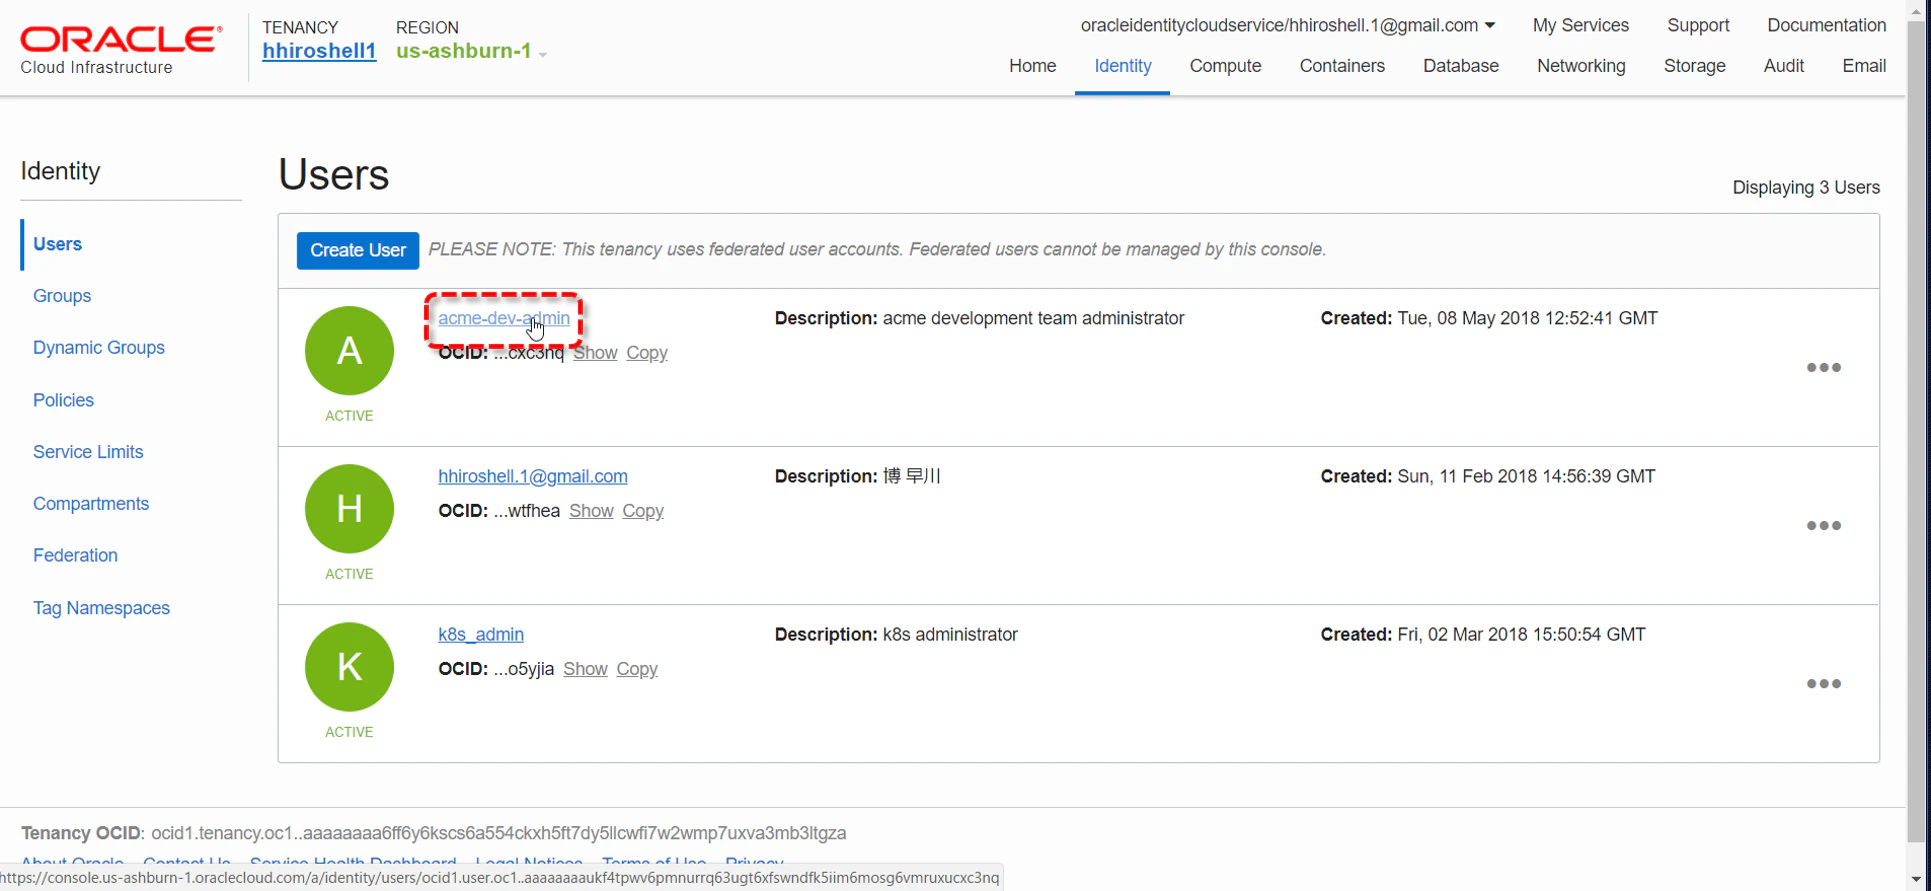Open actions menu for acme-dev-admin row

point(1823,368)
